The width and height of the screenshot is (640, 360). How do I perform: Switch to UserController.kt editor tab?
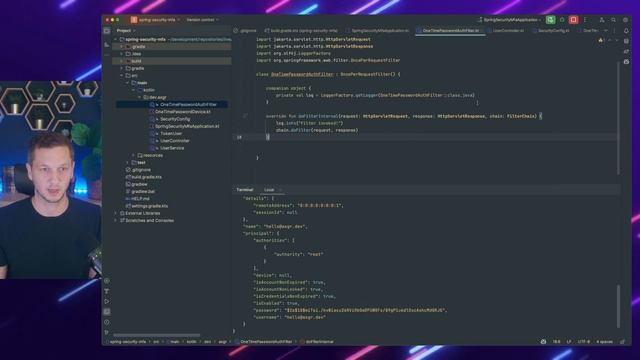click(505, 31)
